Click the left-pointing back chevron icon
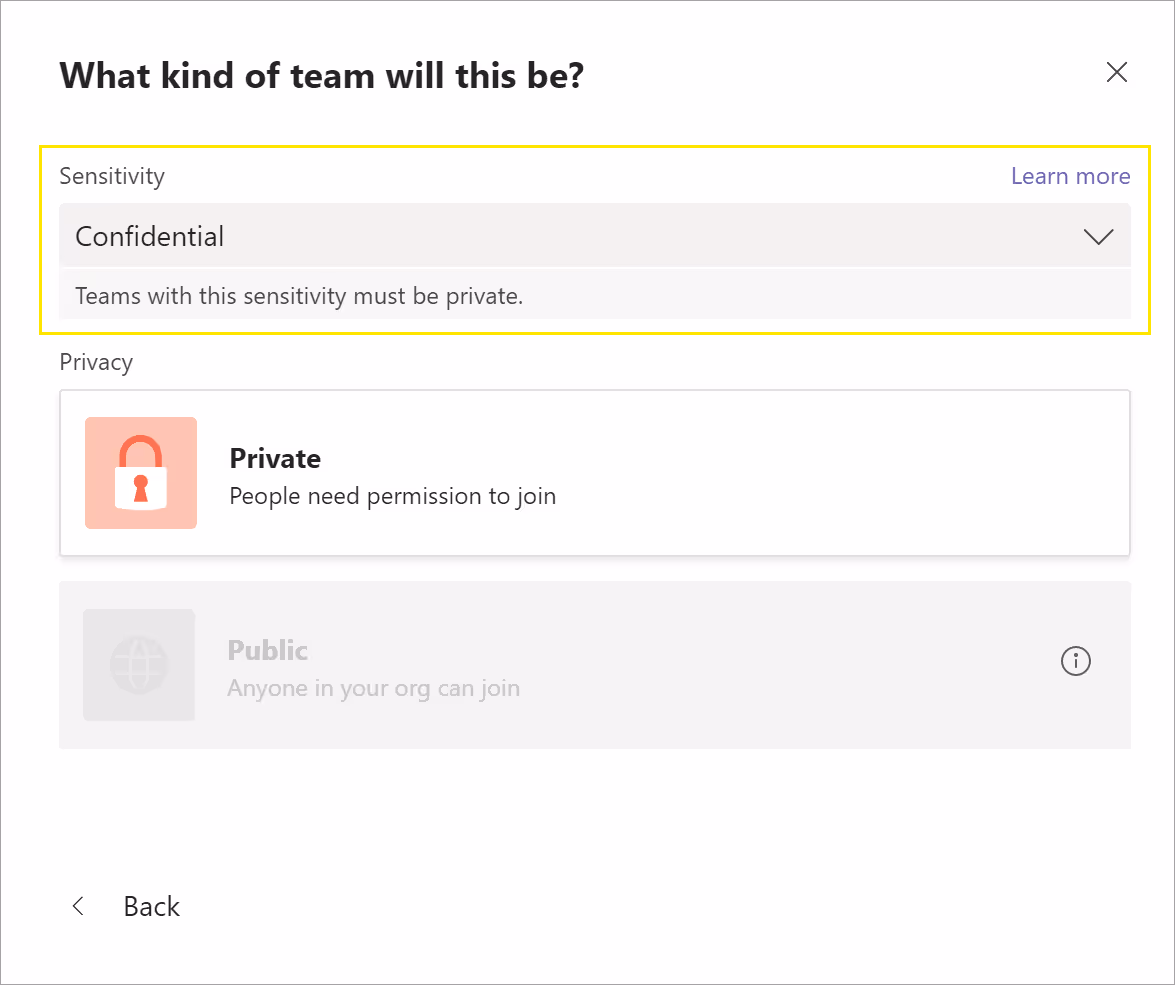 (x=78, y=906)
